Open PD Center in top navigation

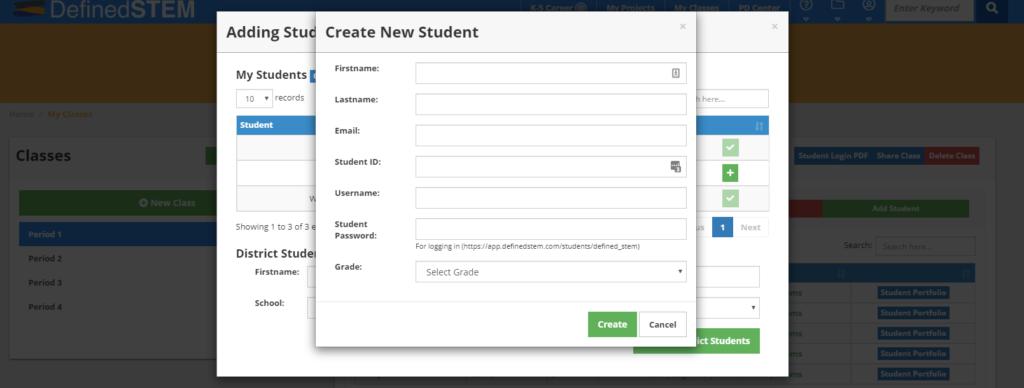759,8
